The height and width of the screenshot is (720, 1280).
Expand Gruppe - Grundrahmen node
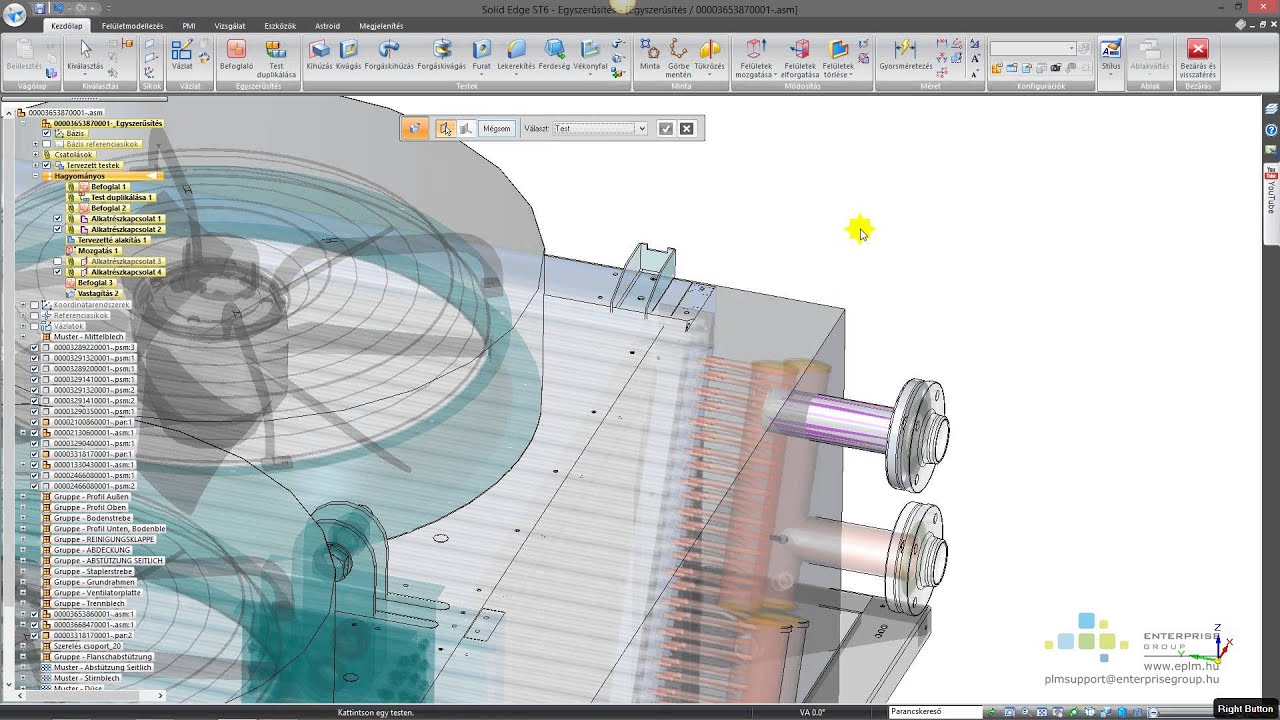23,582
